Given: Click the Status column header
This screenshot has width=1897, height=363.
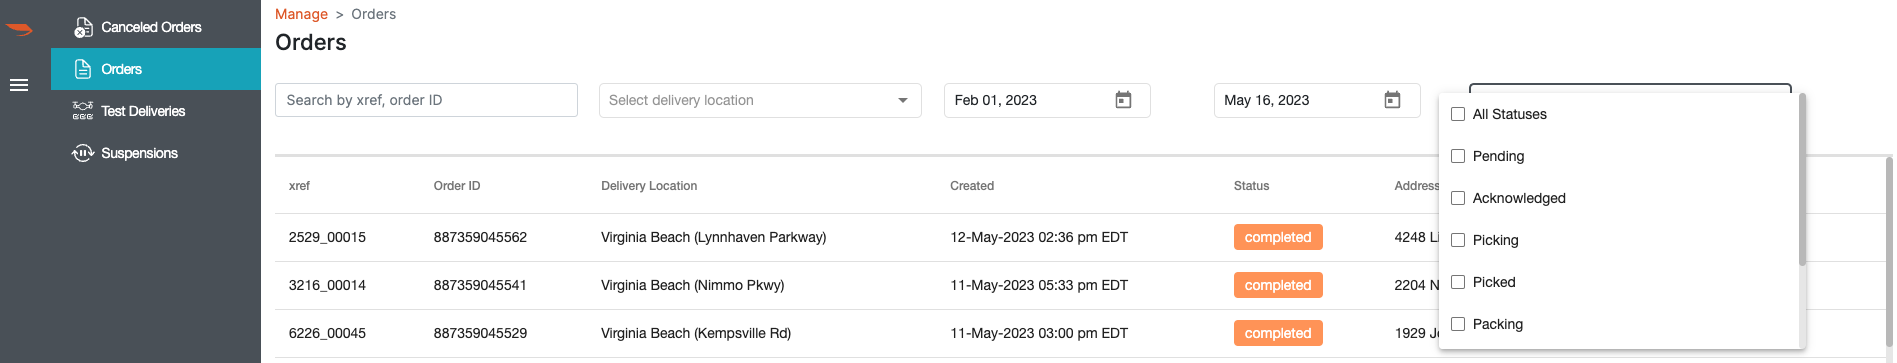Looking at the screenshot, I should coord(1251,186).
